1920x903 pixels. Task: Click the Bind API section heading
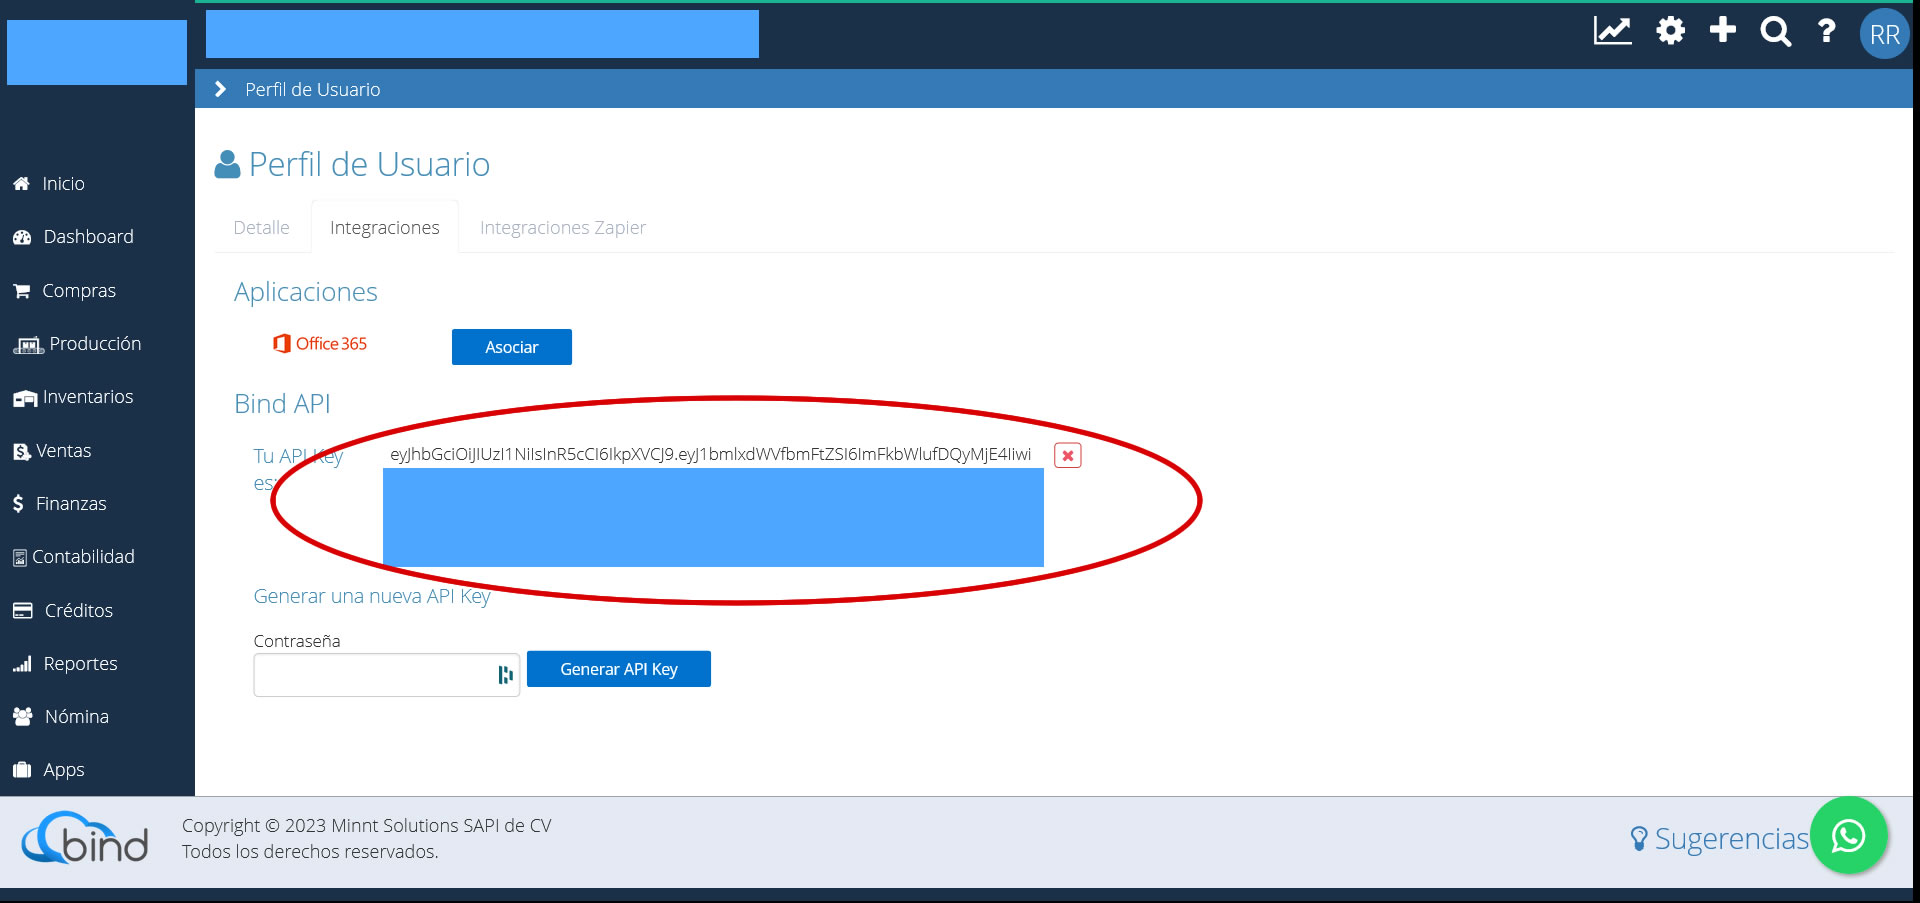click(282, 404)
